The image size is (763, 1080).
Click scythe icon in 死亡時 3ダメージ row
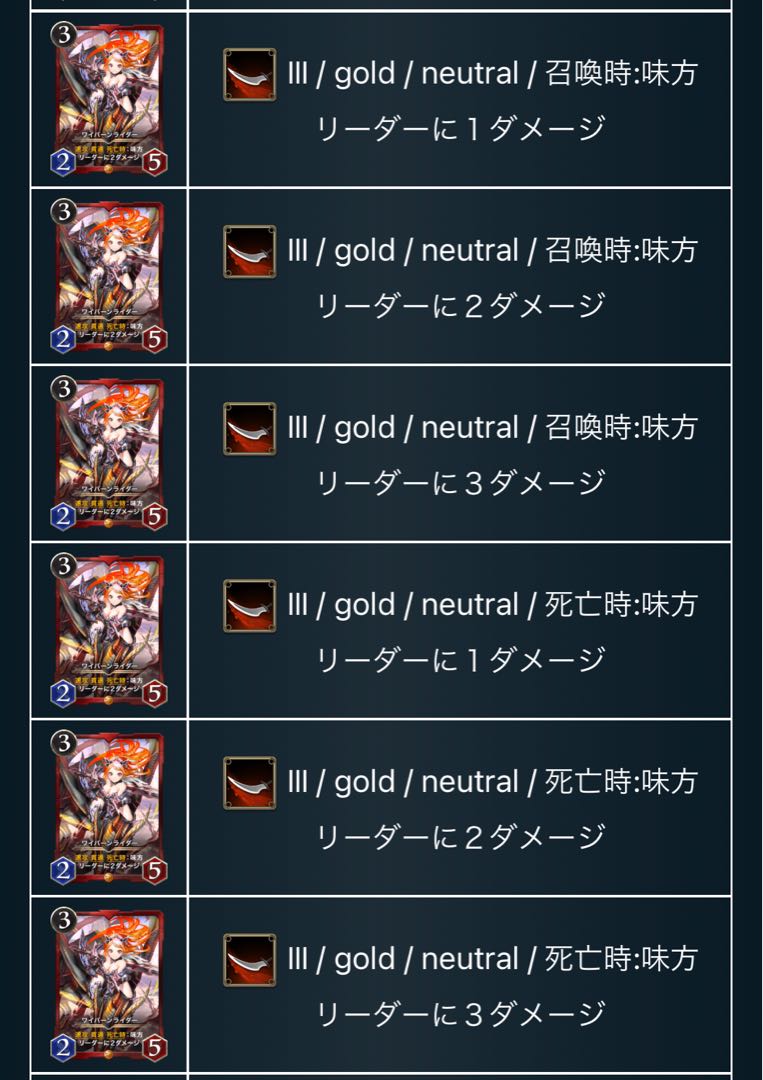tap(250, 960)
